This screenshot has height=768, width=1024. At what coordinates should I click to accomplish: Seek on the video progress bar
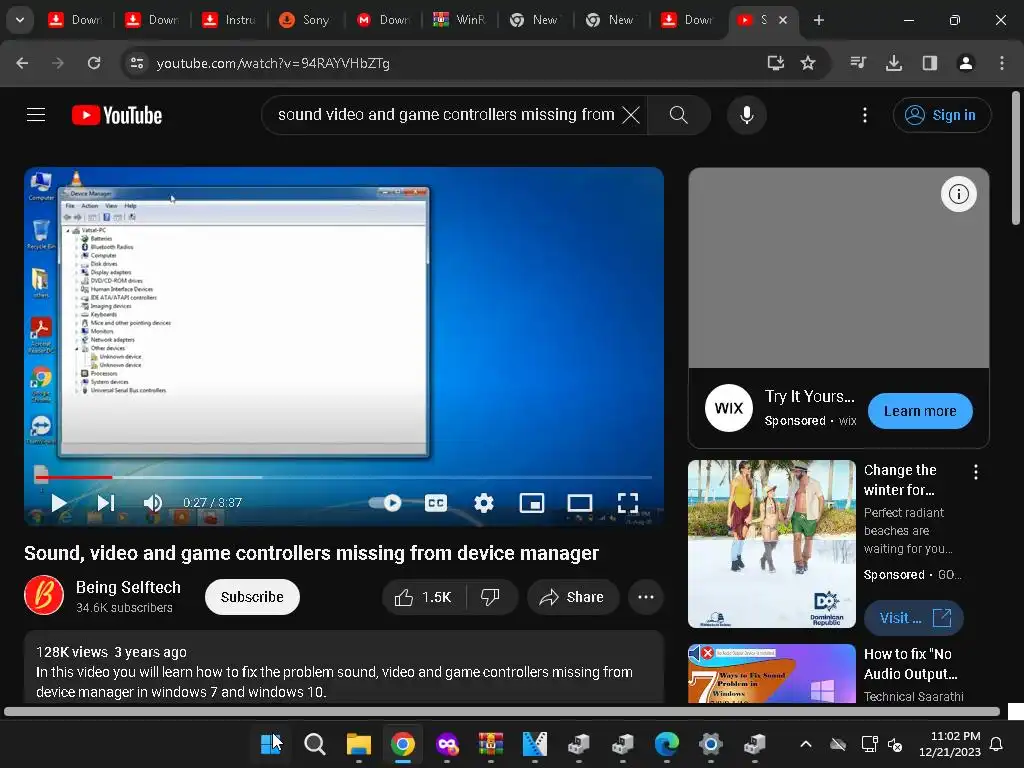pos(344,477)
